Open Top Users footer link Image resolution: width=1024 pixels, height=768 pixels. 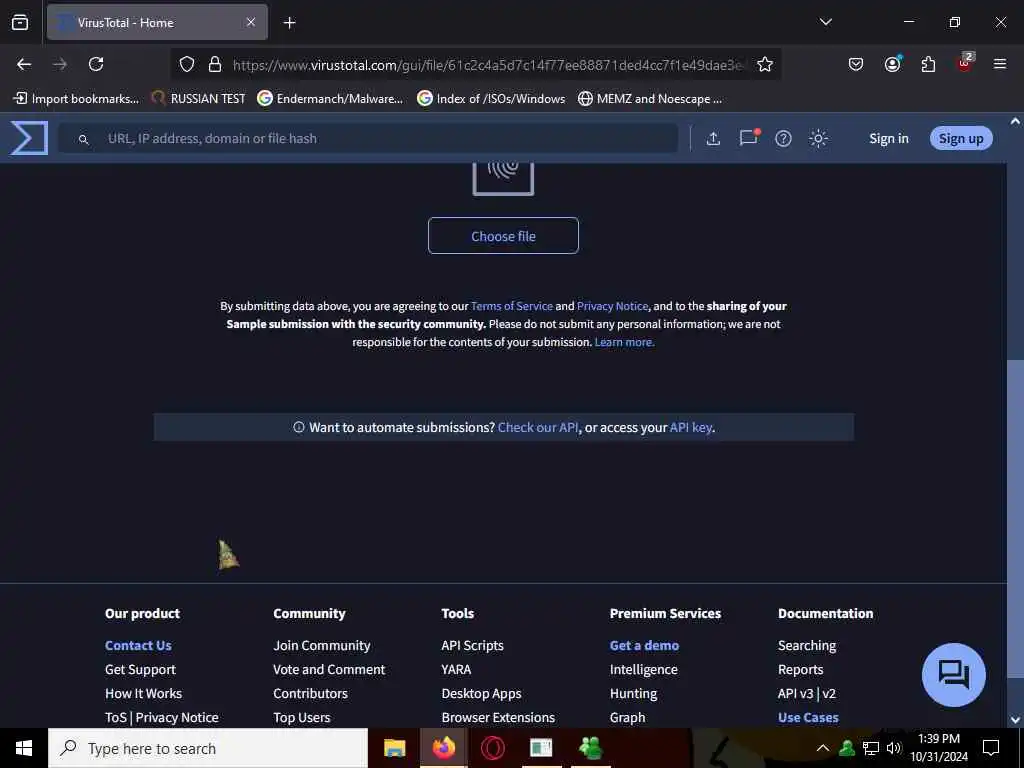pos(302,717)
